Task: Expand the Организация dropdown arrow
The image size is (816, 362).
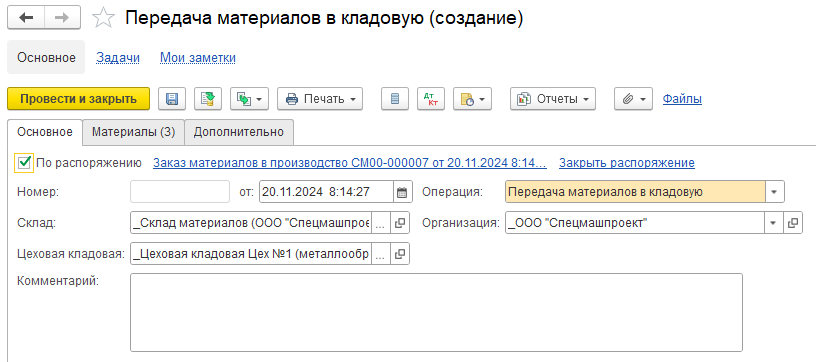Action: coord(774,223)
